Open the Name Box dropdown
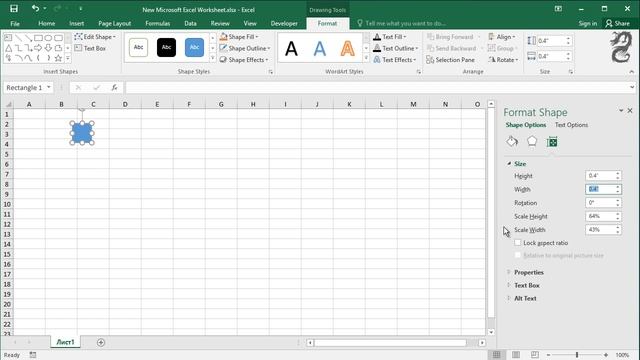Image resolution: width=640 pixels, height=360 pixels. click(49, 87)
